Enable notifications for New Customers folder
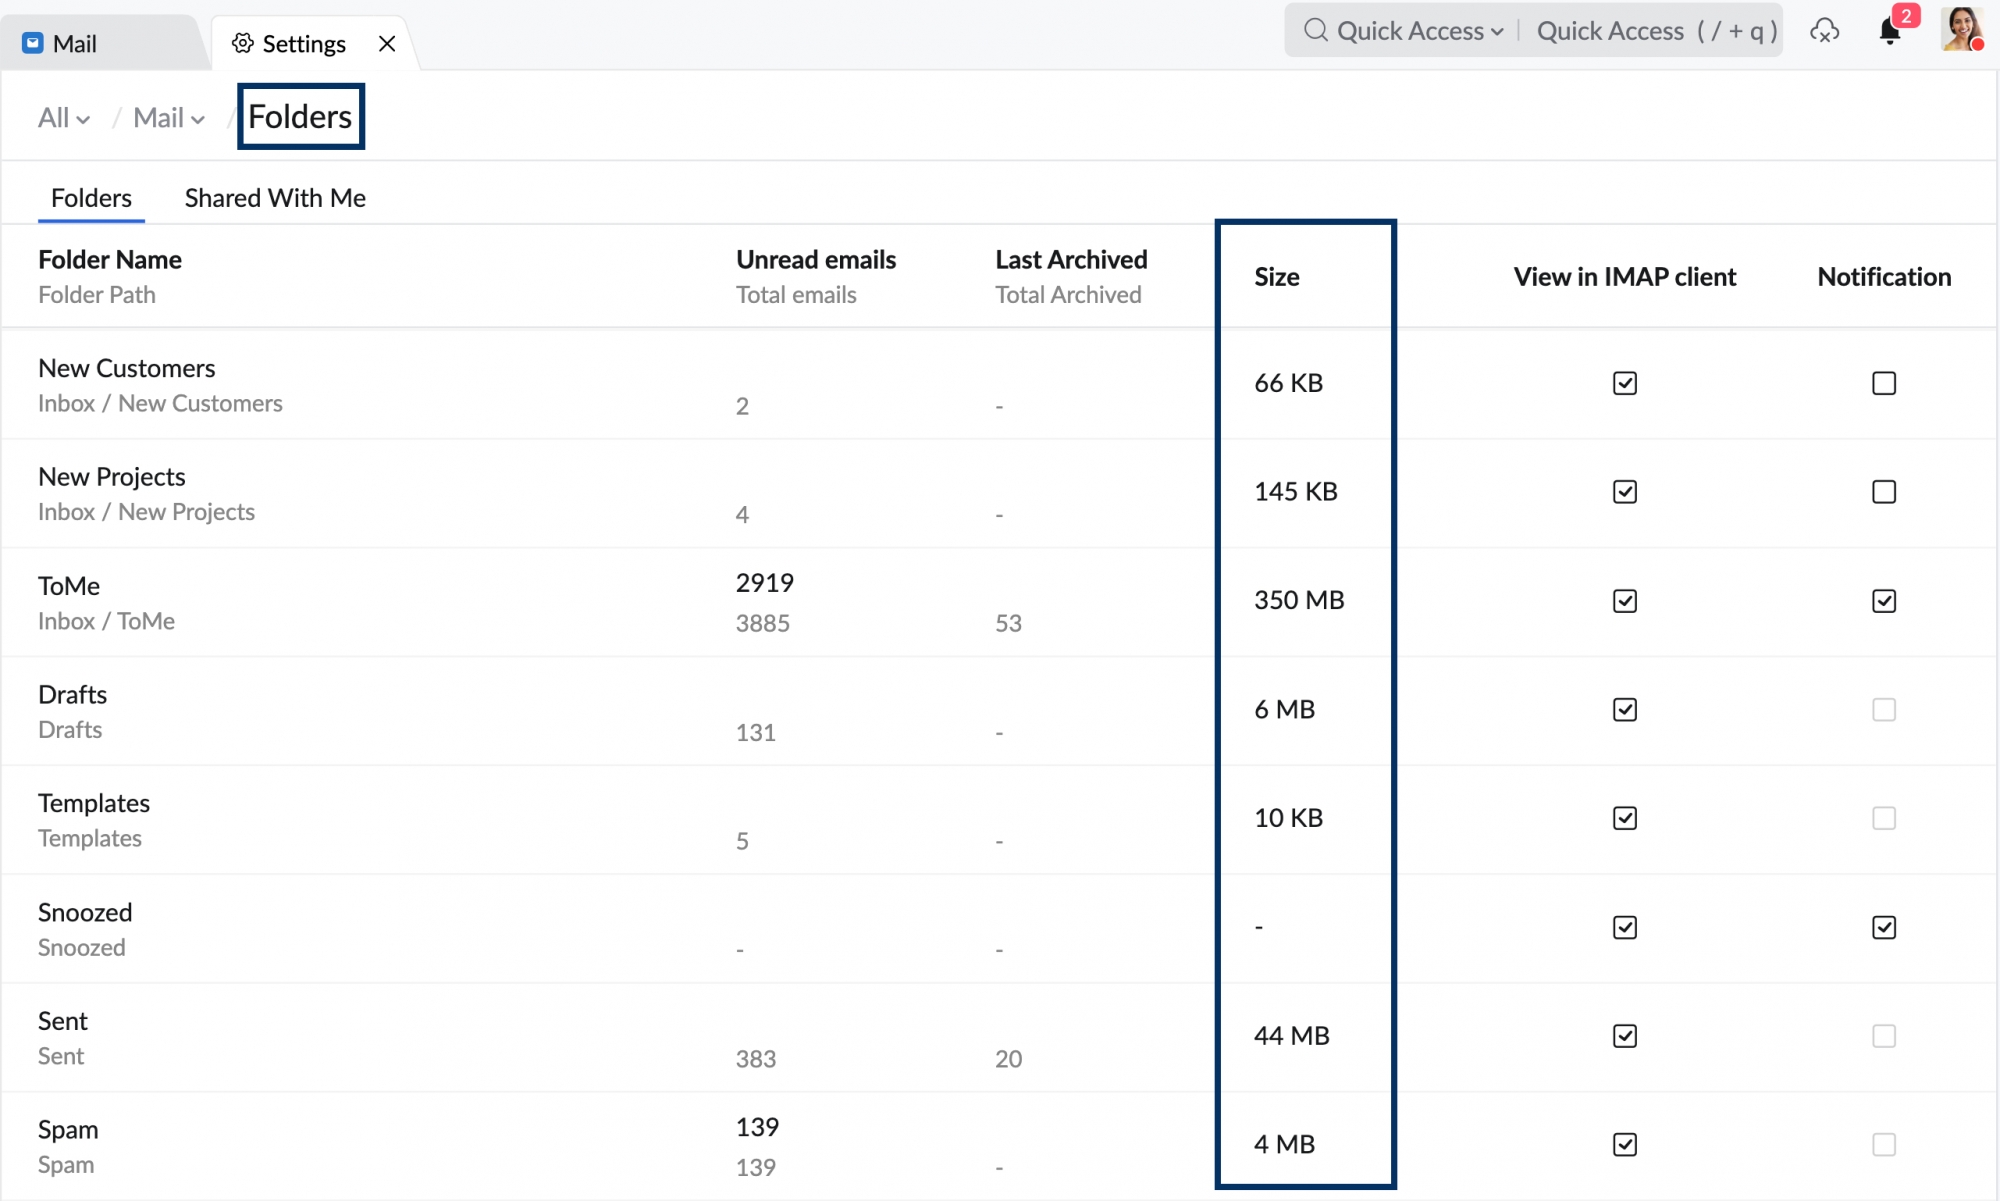The width and height of the screenshot is (2000, 1201). tap(1885, 383)
